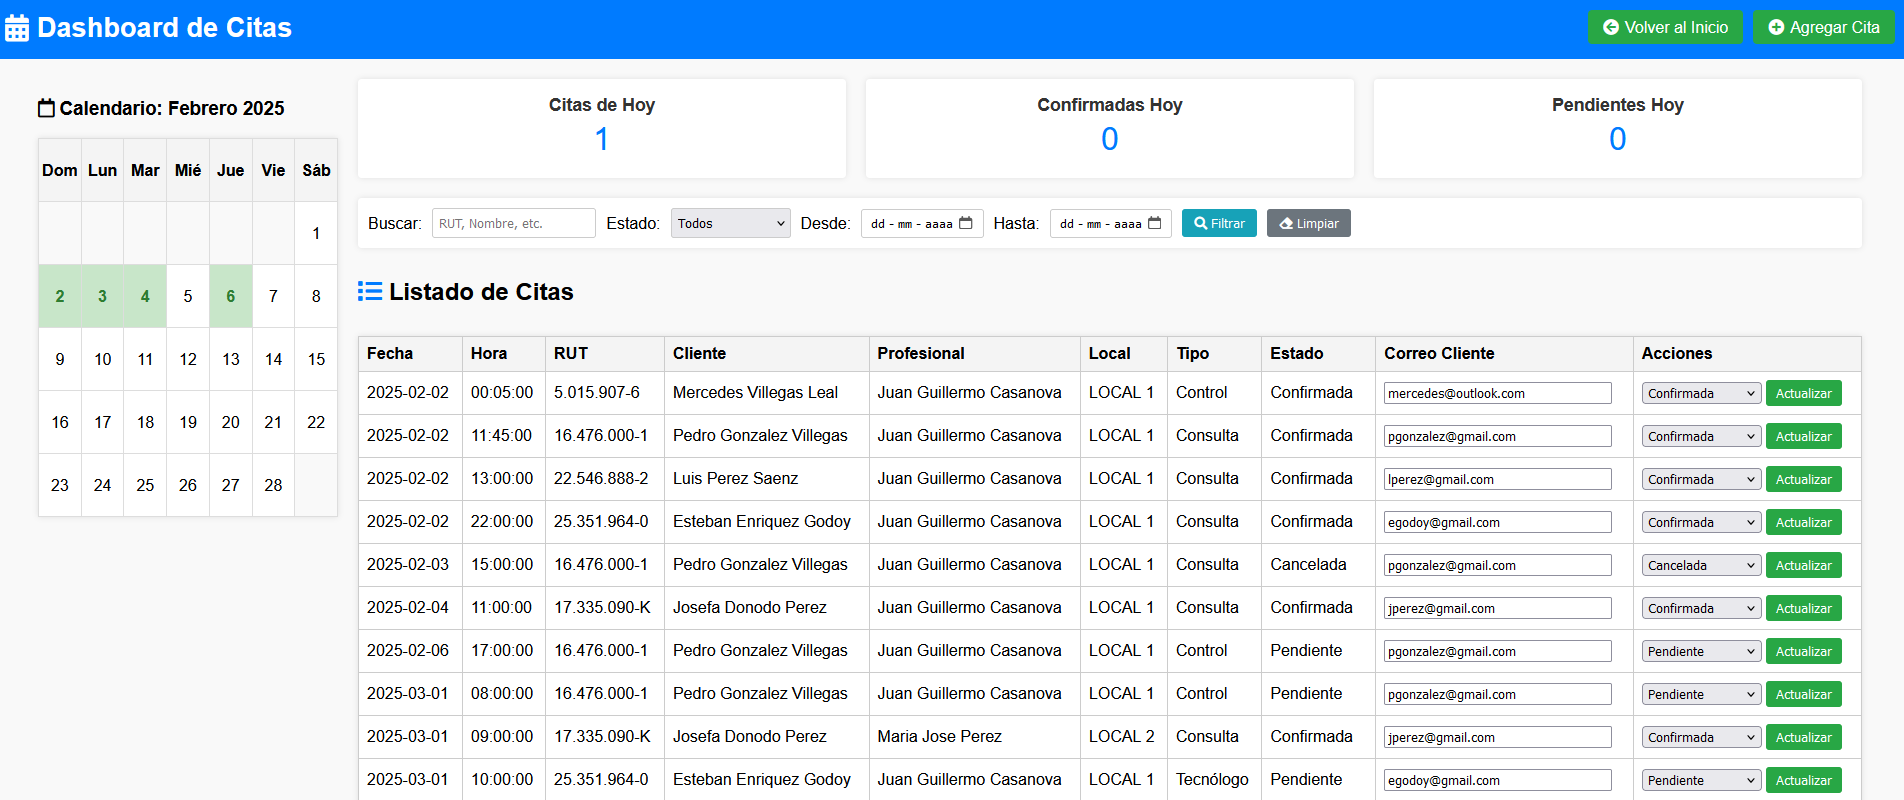Screen dimensions: 1904x800
Task: Click the Citas de Hoy summary card
Action: [x=602, y=128]
